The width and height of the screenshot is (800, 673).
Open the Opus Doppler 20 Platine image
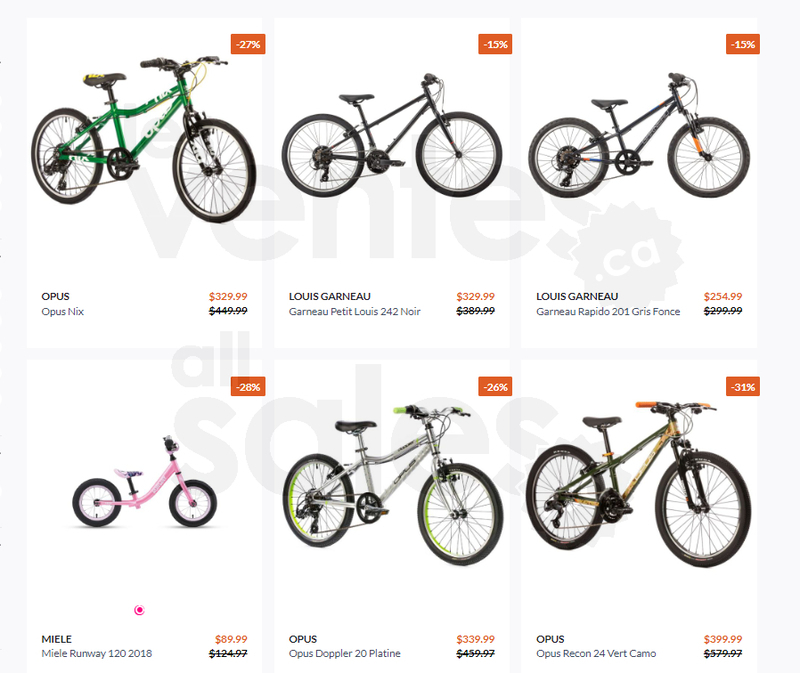click(393, 485)
